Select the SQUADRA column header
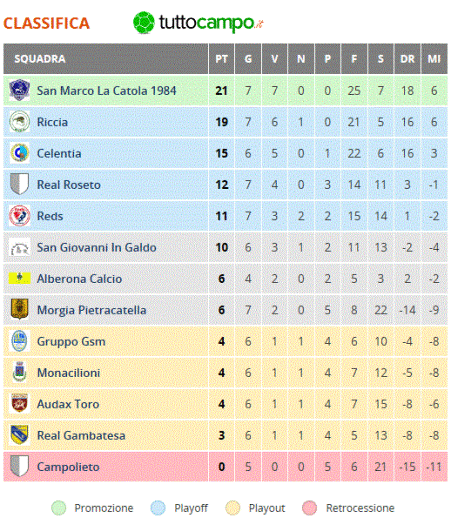 coord(106,59)
